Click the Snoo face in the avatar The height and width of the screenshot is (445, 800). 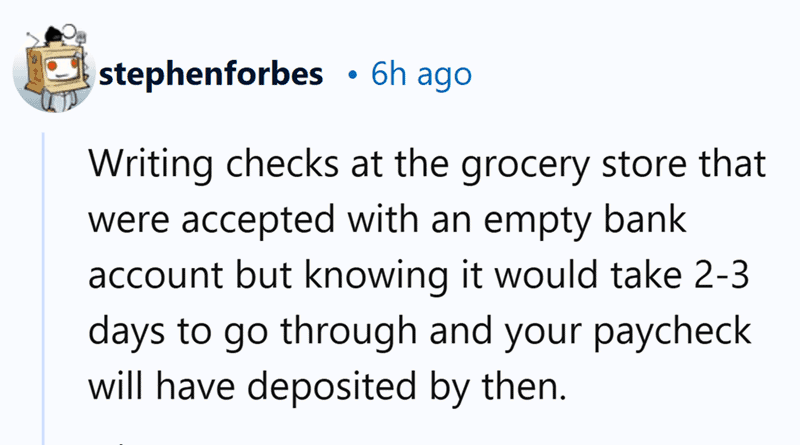pyautogui.click(x=61, y=70)
